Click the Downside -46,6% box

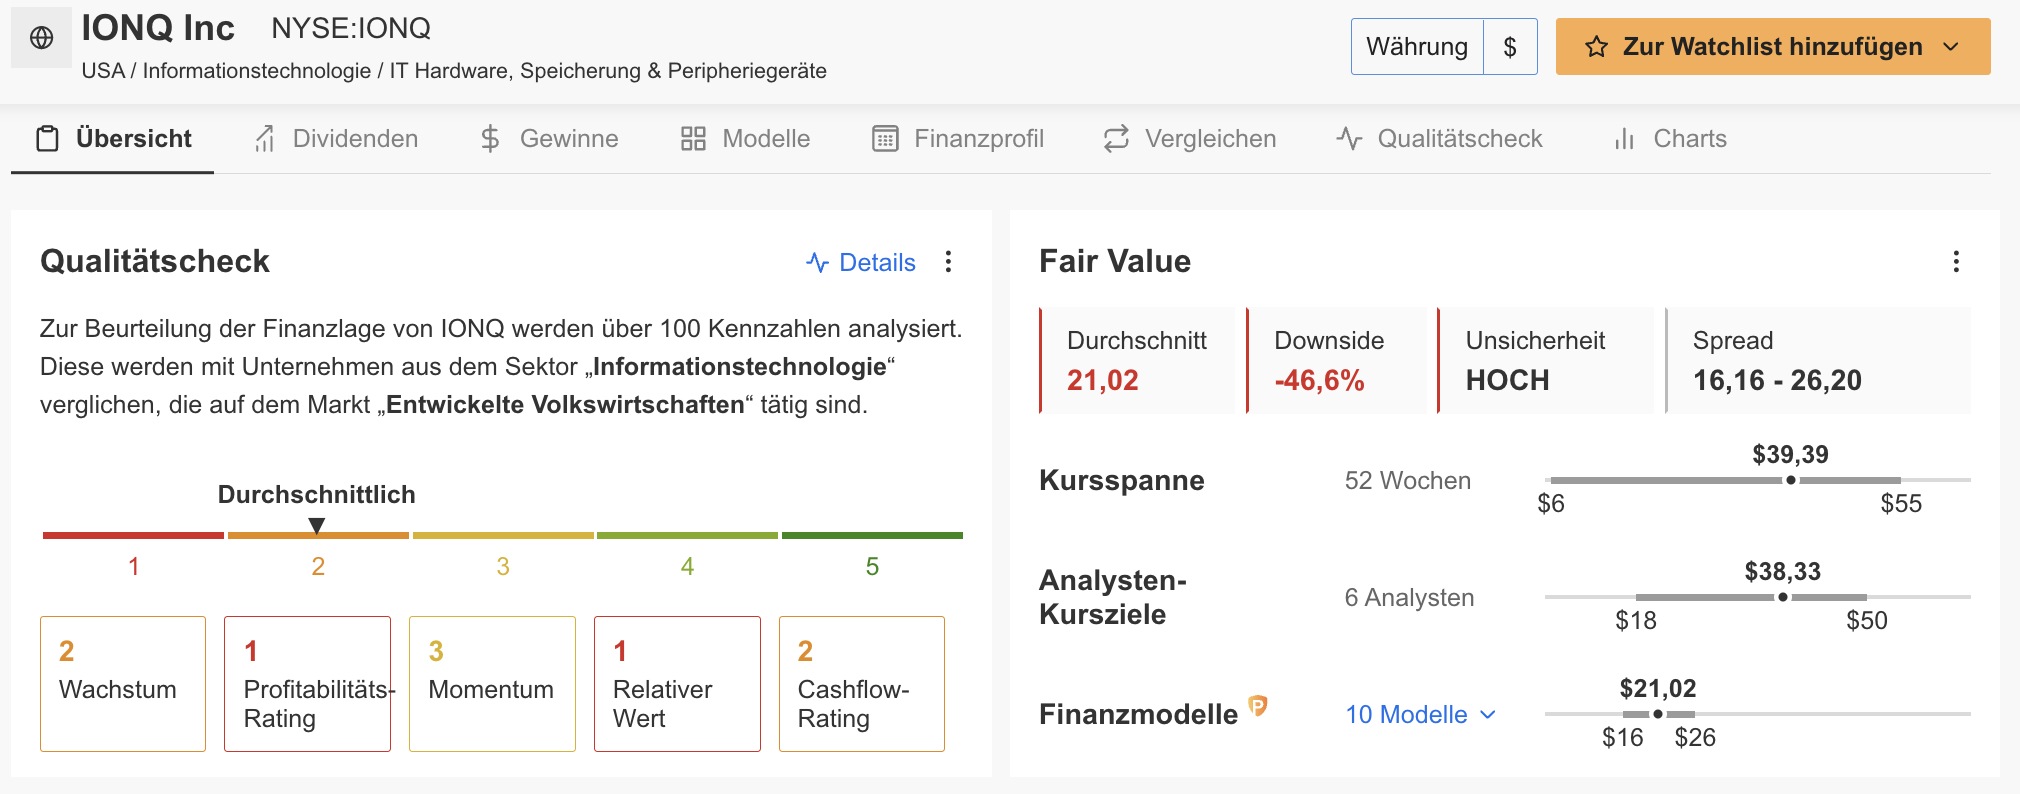[x=1337, y=360]
